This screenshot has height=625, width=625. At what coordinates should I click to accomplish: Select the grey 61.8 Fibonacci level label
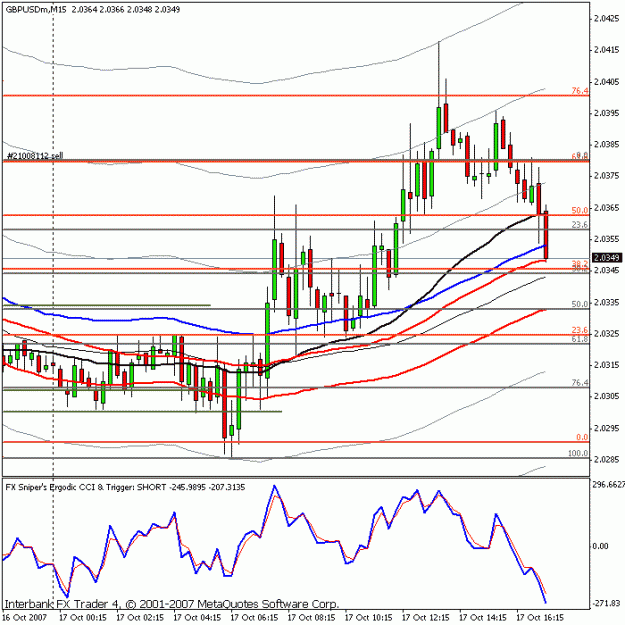tap(580, 339)
